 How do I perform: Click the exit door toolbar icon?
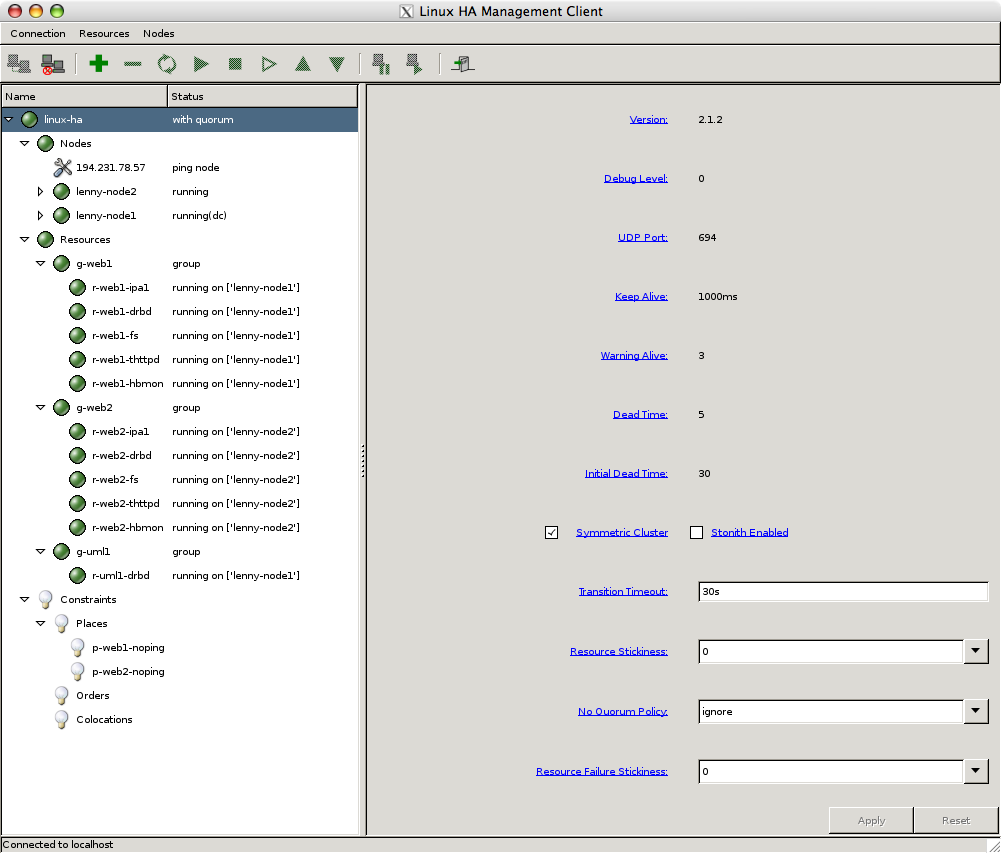pos(462,64)
